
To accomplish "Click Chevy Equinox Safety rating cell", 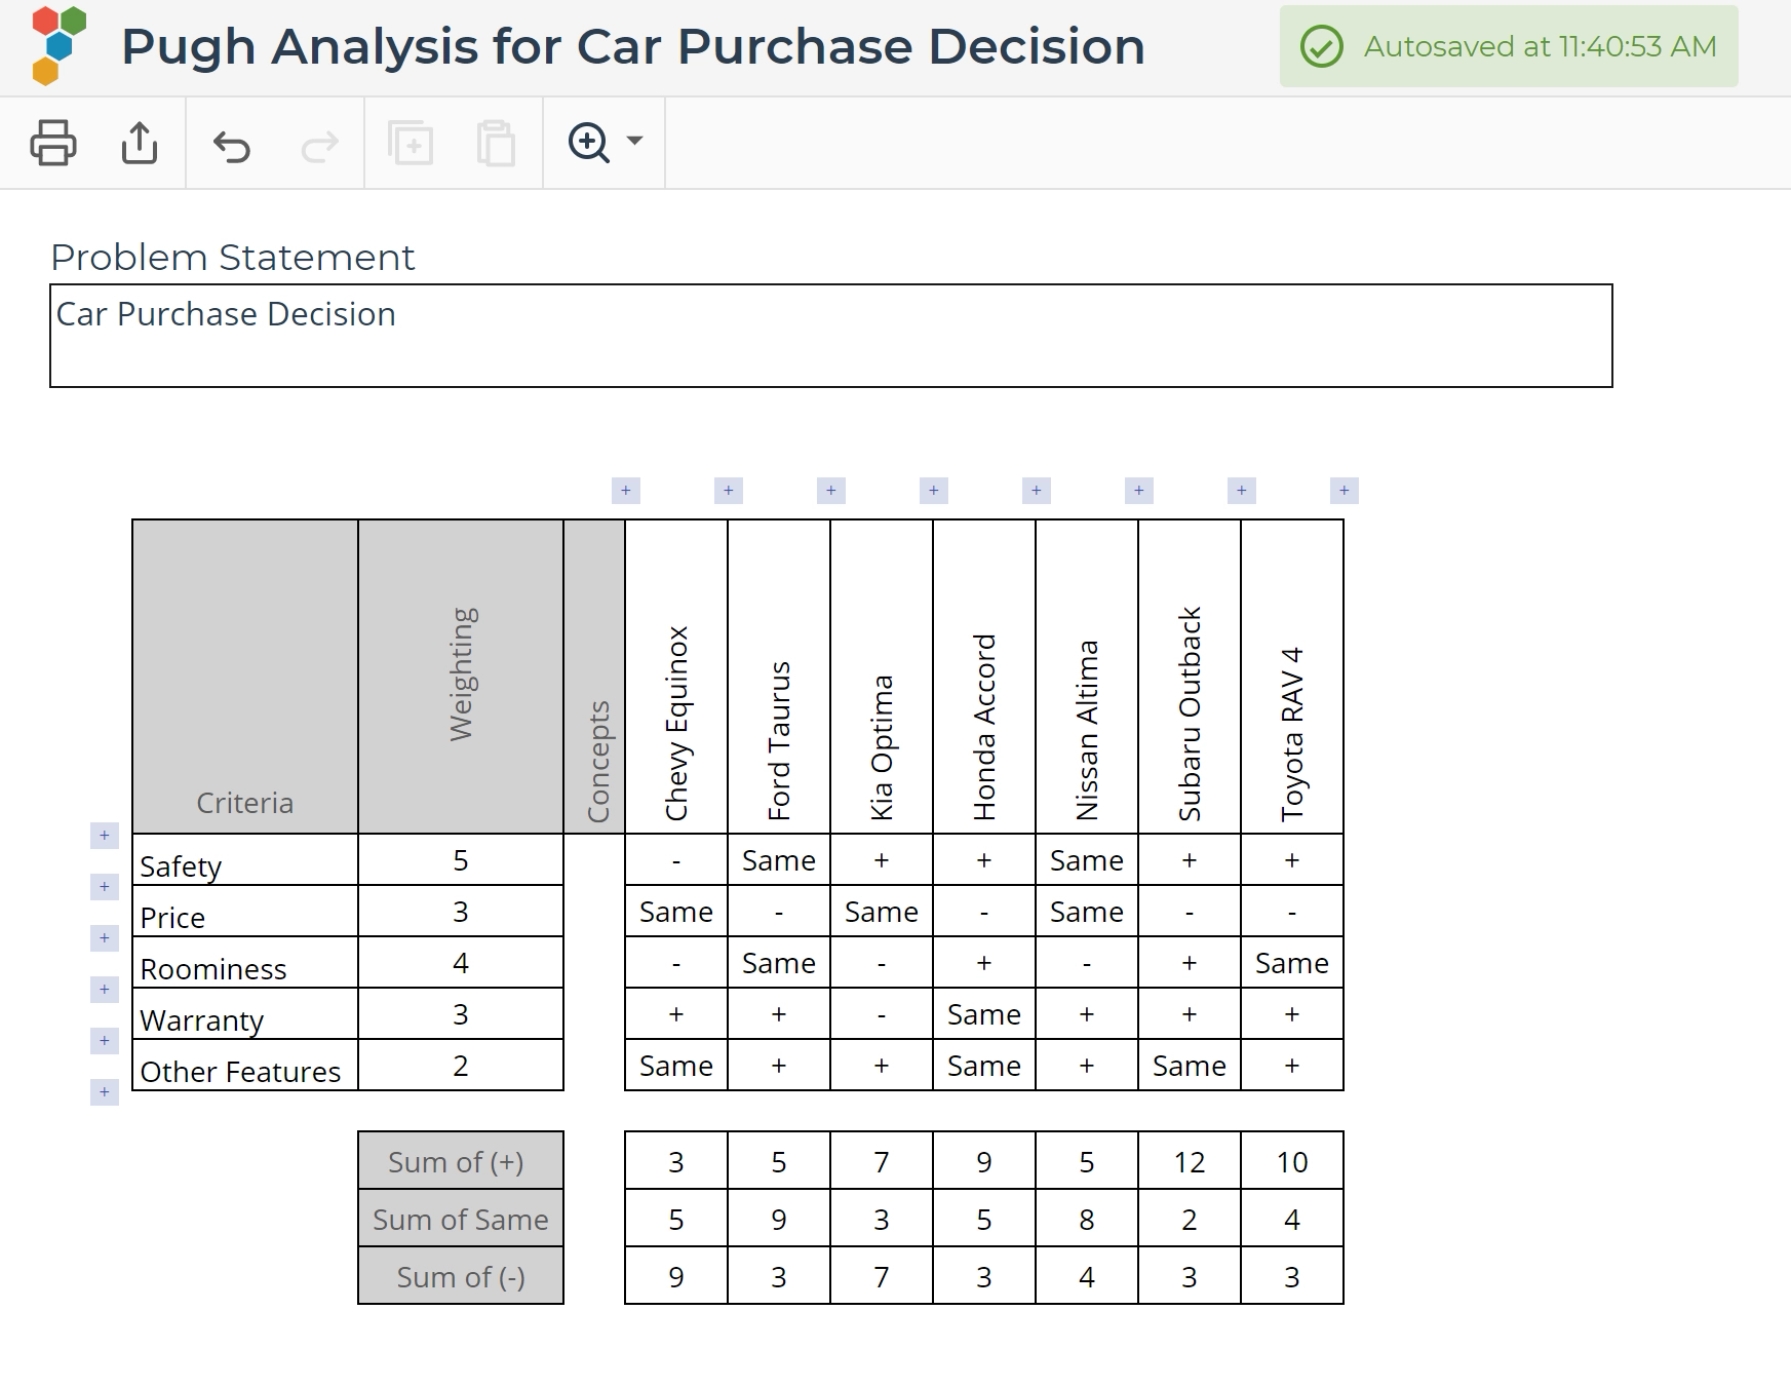I will (677, 860).
